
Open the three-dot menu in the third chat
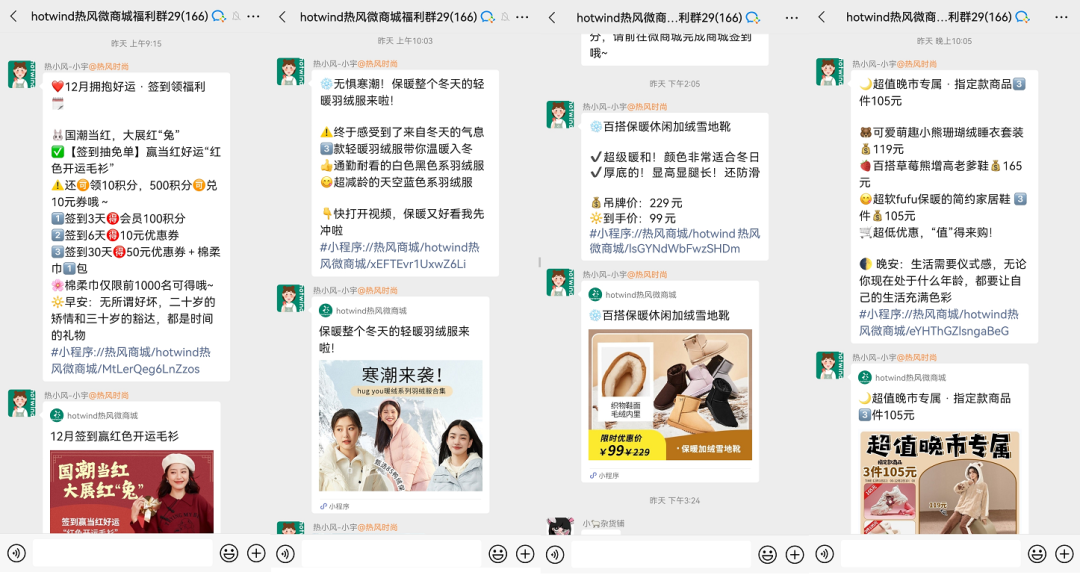tap(792, 17)
